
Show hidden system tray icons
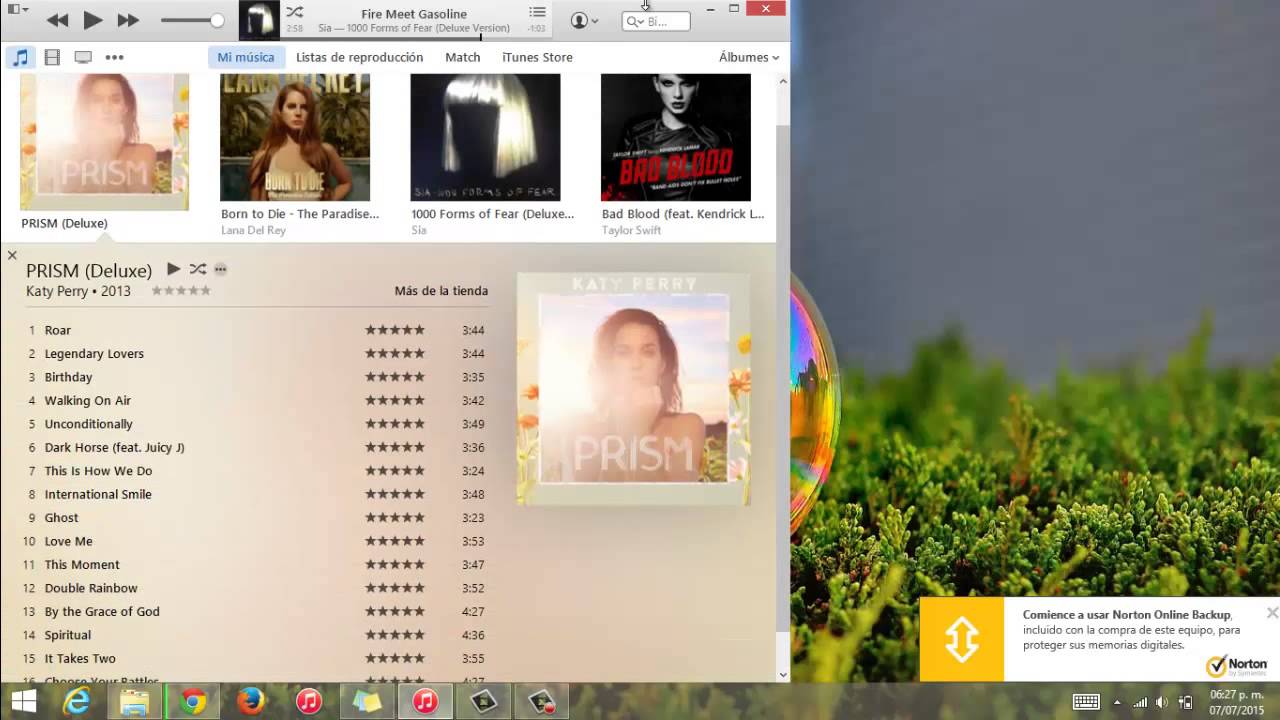(1117, 702)
